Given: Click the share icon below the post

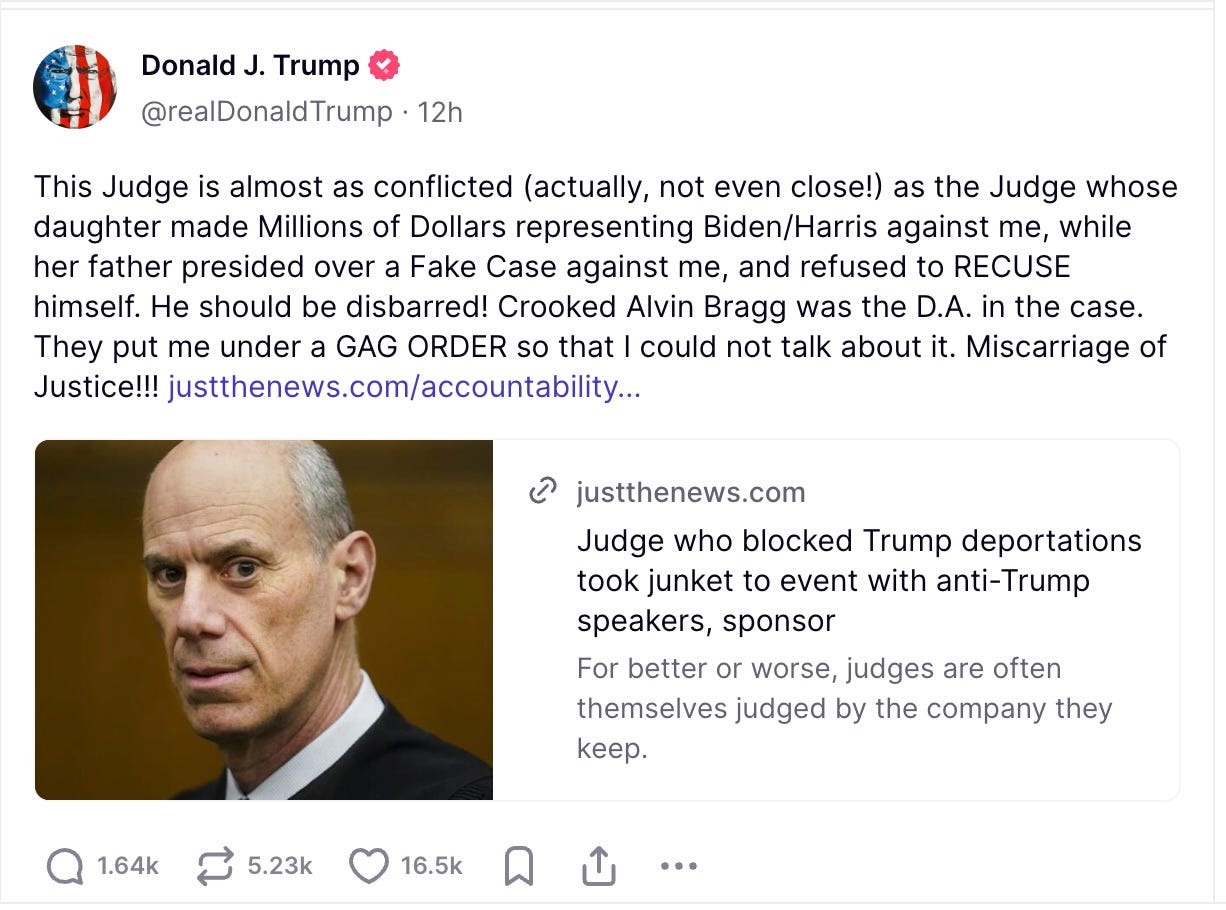Looking at the screenshot, I should (x=597, y=864).
